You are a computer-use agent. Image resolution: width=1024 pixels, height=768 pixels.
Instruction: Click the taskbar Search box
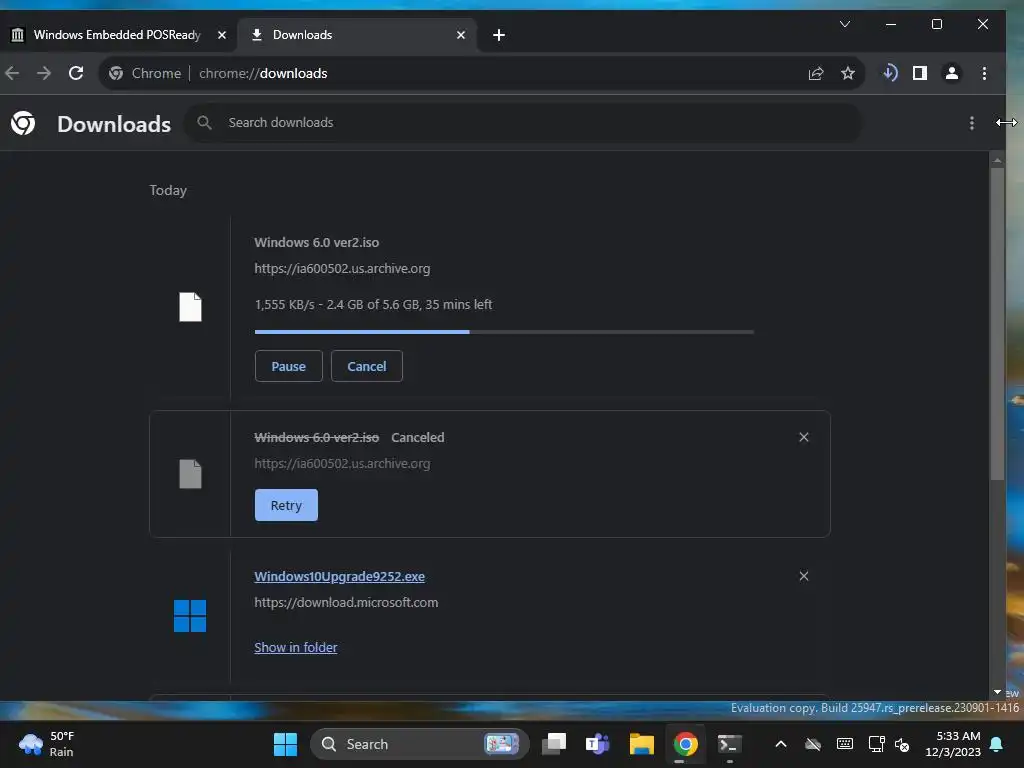click(419, 744)
